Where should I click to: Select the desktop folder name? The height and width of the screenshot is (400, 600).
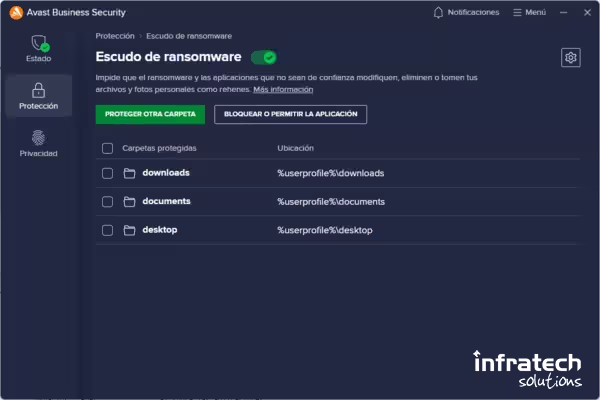click(160, 230)
